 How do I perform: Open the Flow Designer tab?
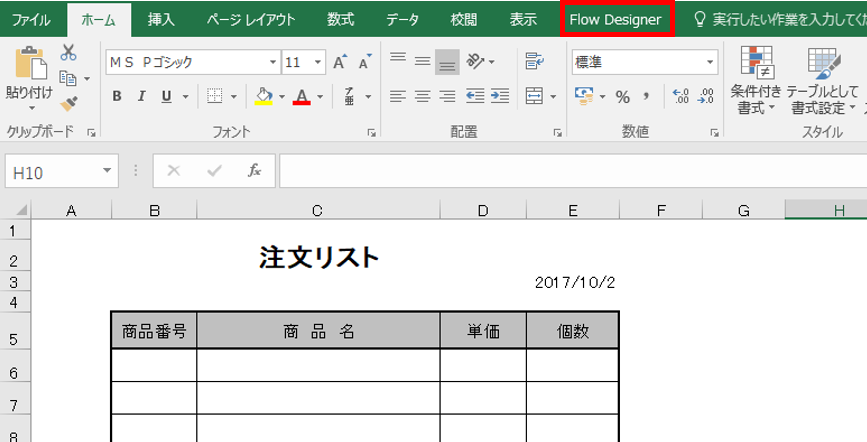coord(615,20)
